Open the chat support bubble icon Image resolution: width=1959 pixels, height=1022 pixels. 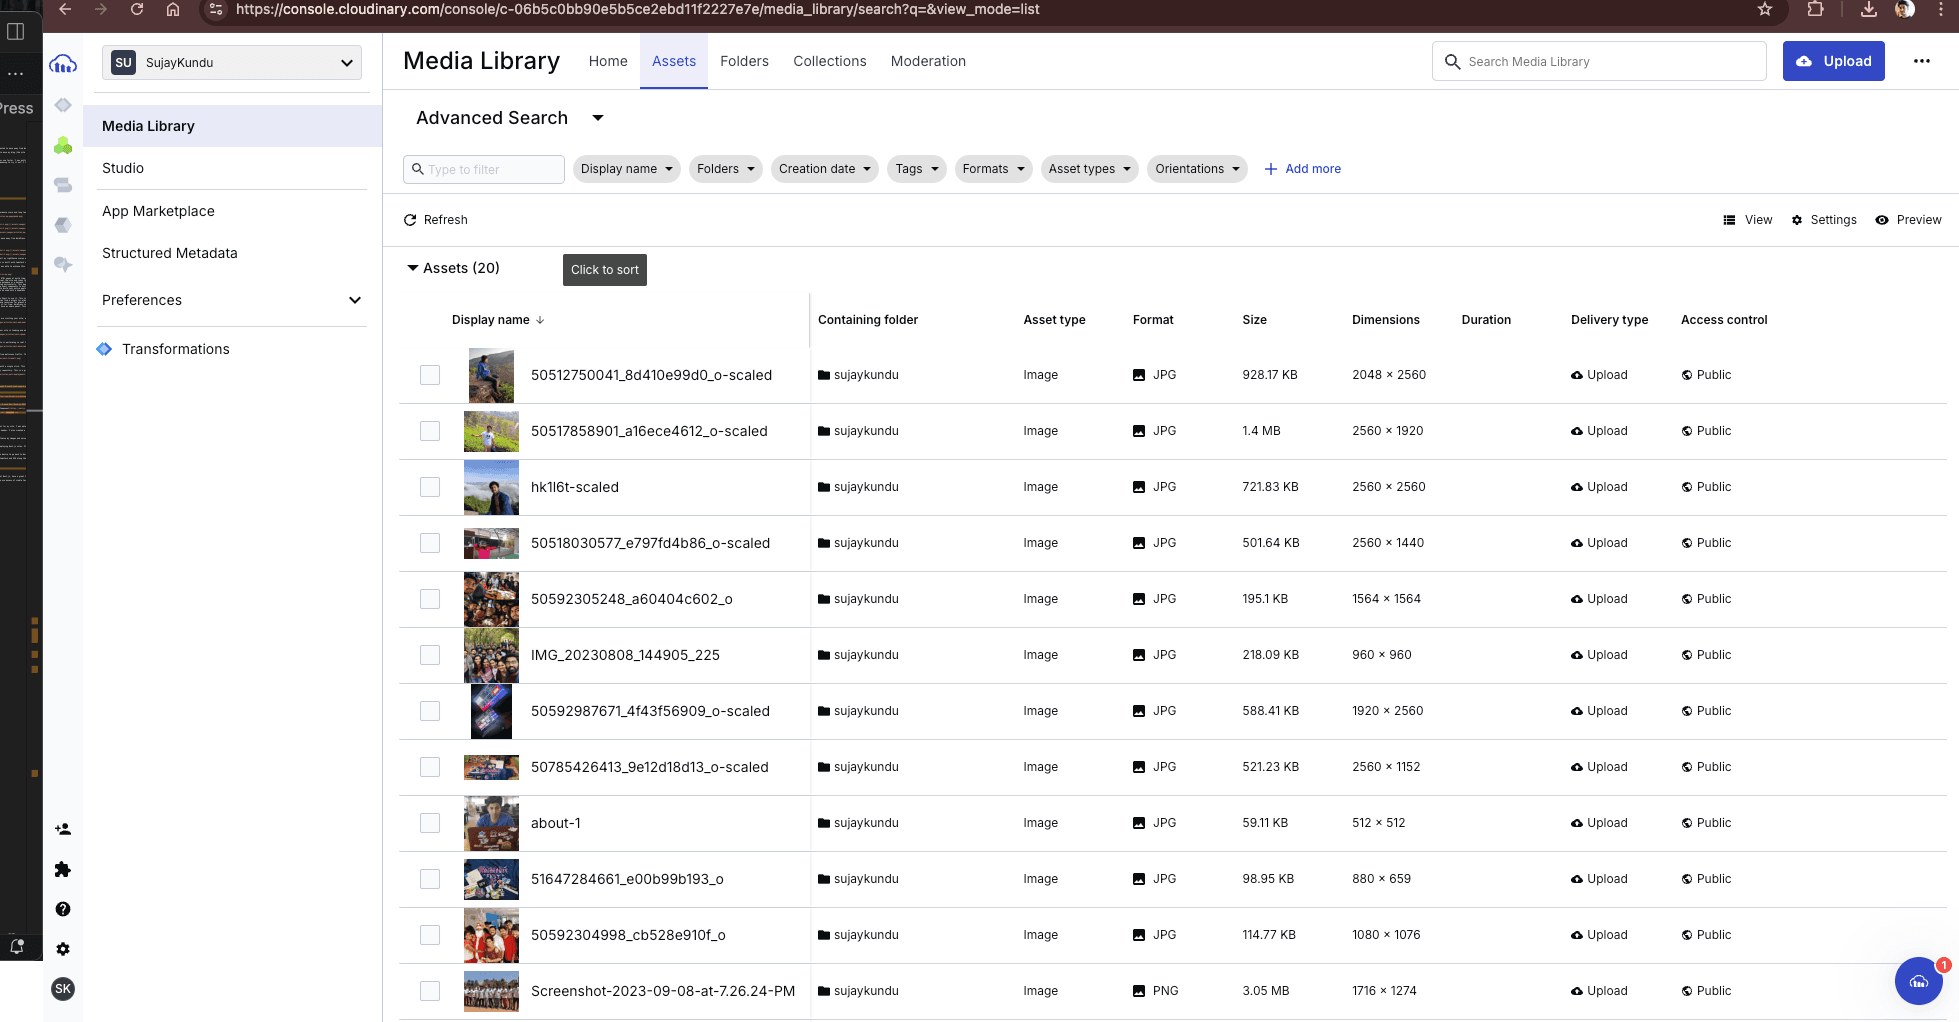point(1918,981)
